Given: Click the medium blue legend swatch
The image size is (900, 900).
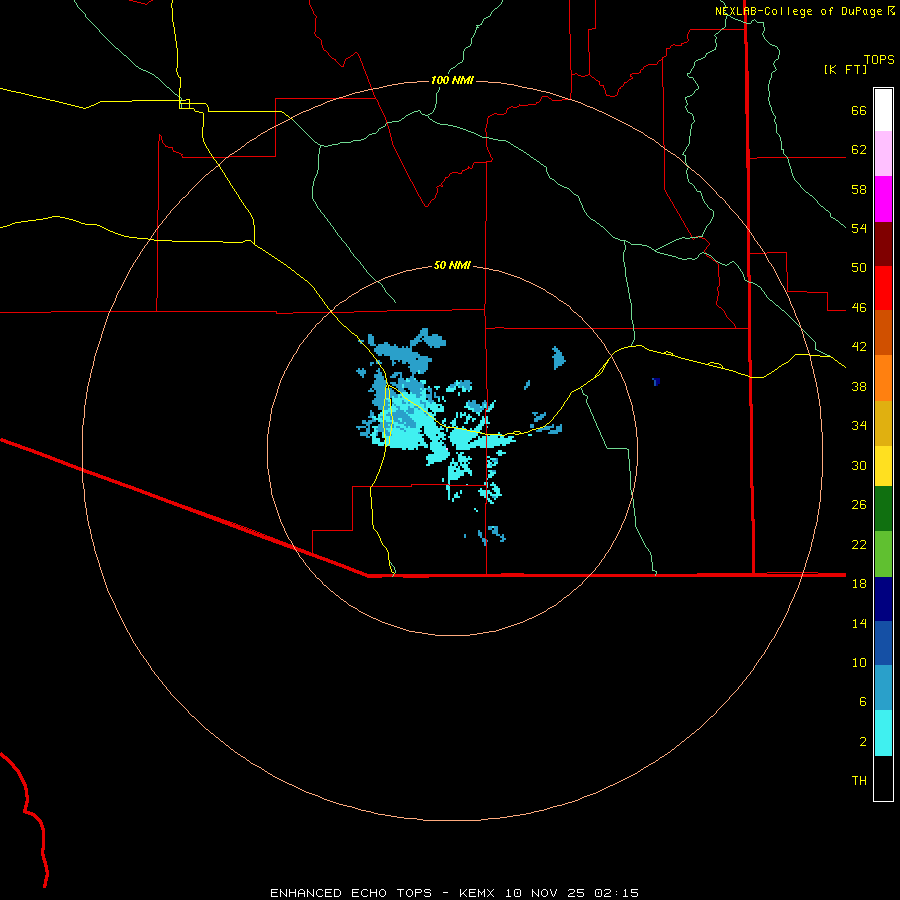Looking at the screenshot, I should pos(883,643).
